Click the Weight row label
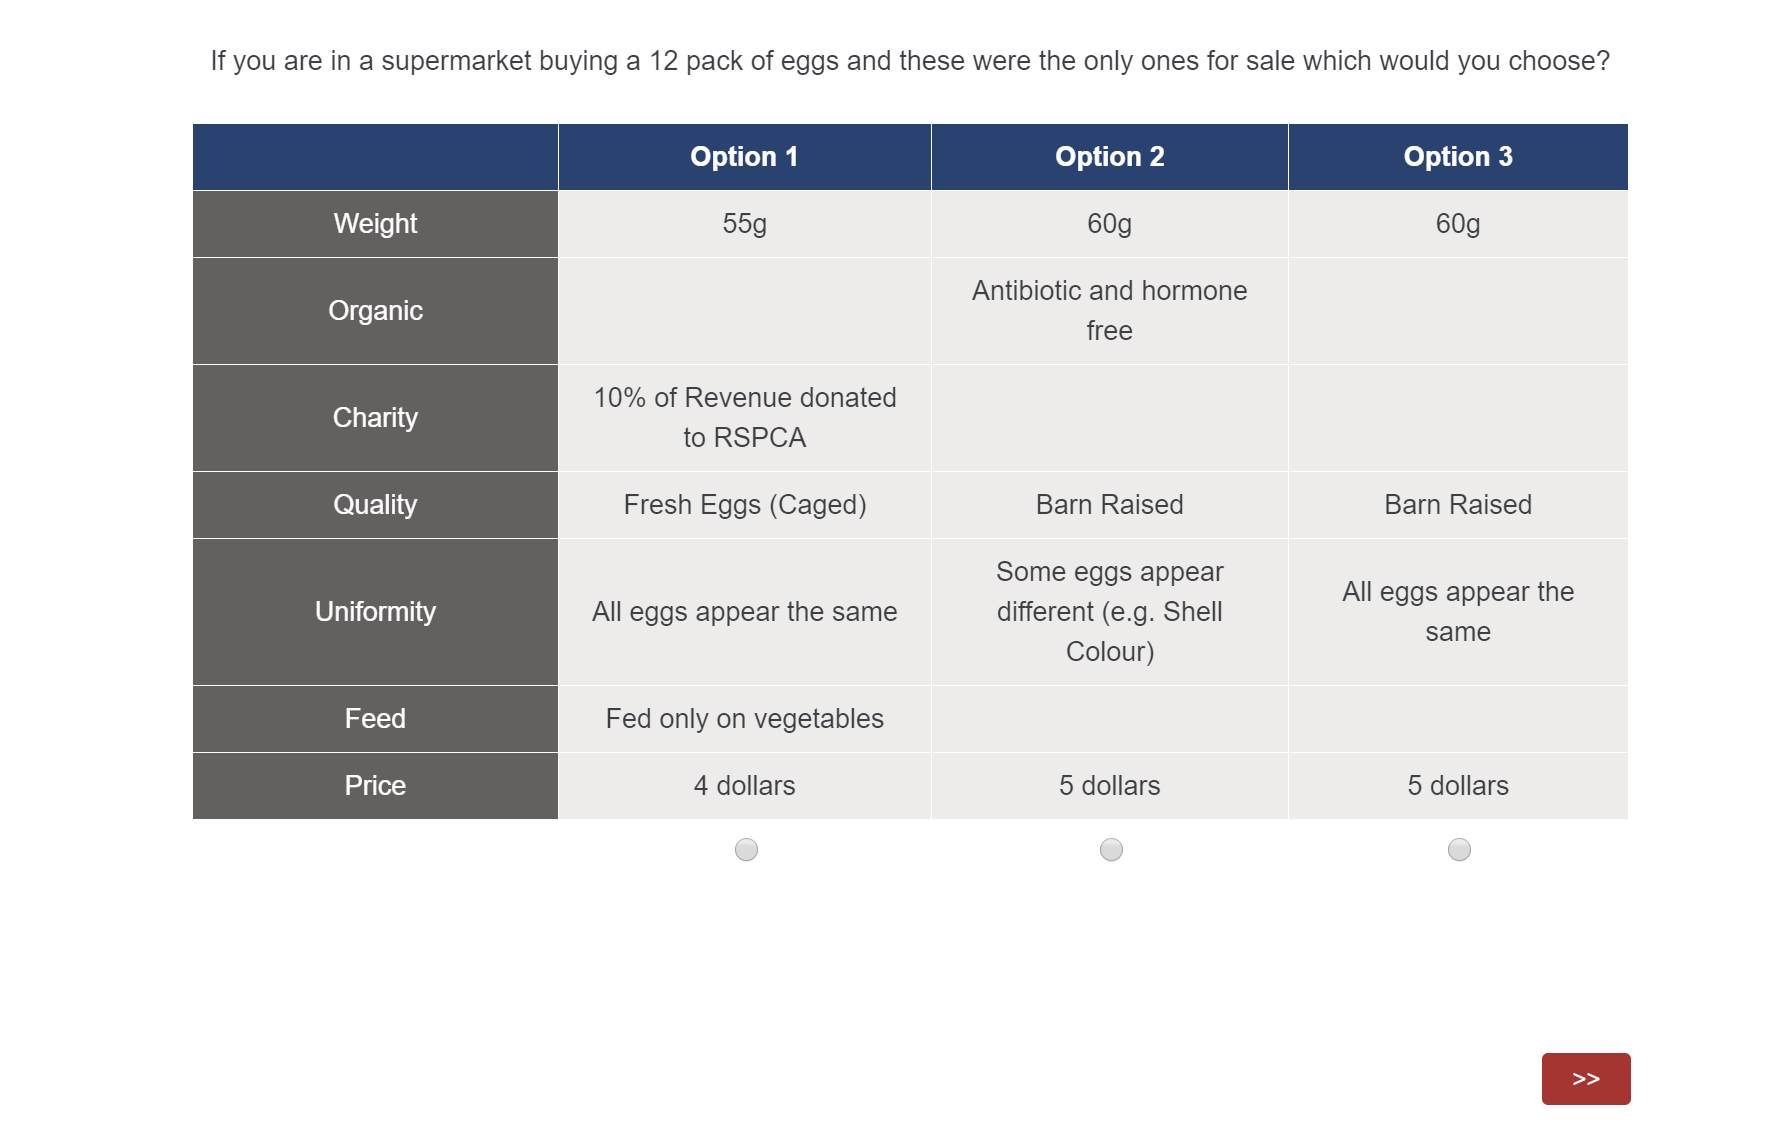This screenshot has width=1783, height=1134. (375, 224)
